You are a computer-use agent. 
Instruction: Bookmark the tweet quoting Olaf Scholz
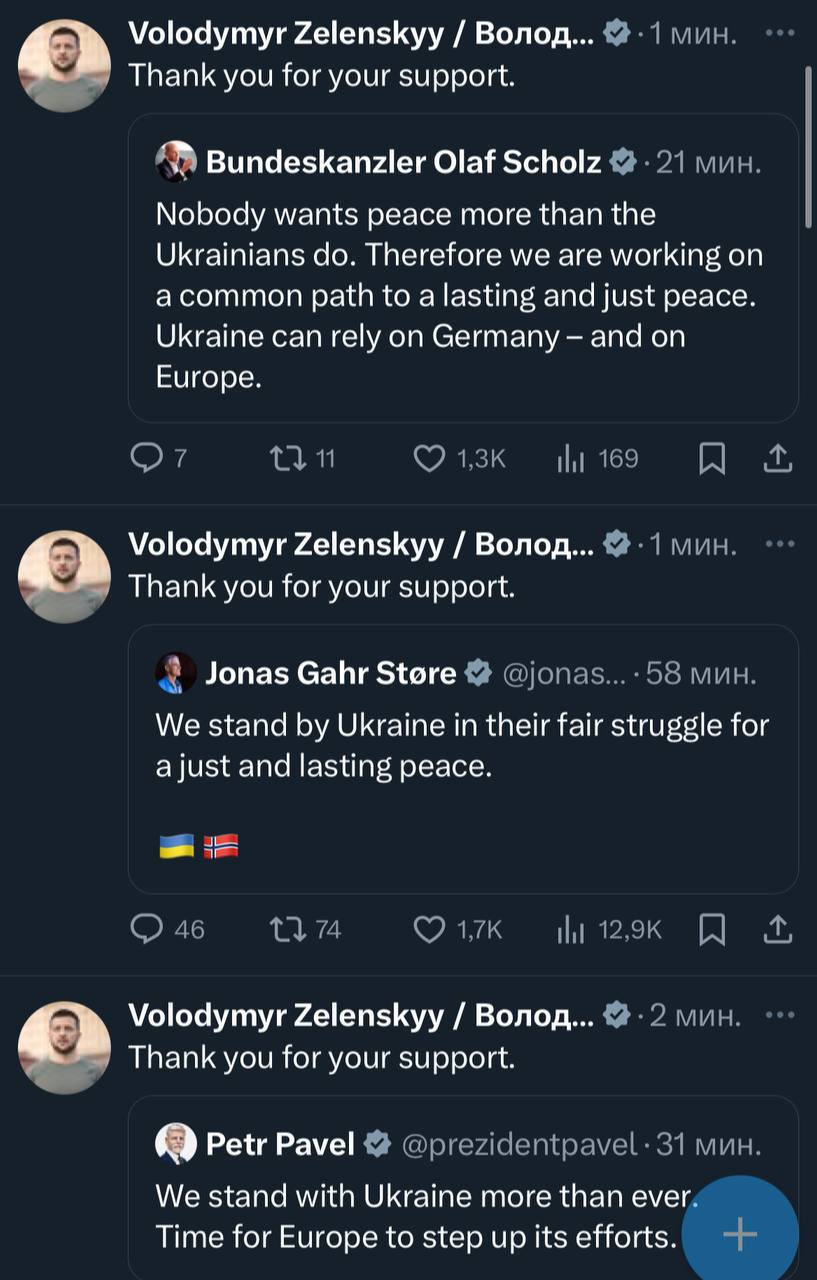tap(711, 459)
